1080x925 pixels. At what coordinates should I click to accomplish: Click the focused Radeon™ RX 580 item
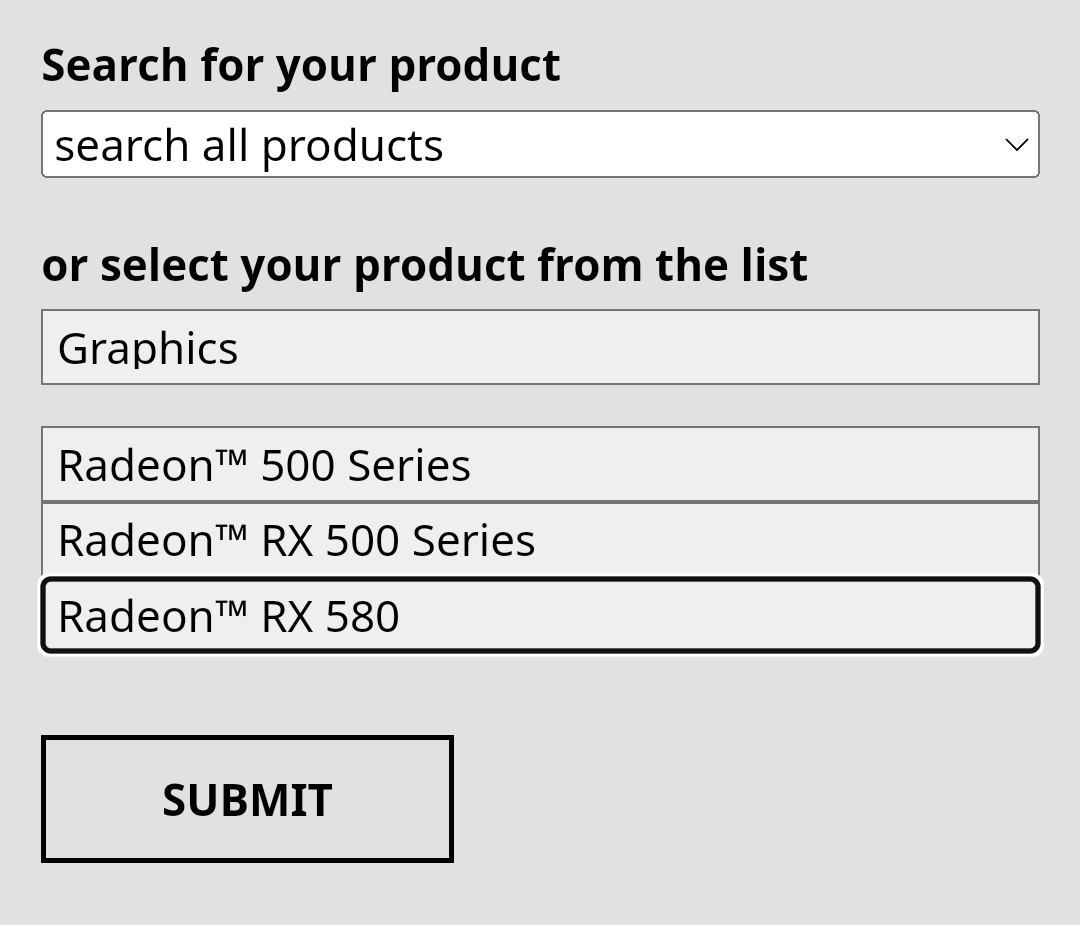click(540, 615)
